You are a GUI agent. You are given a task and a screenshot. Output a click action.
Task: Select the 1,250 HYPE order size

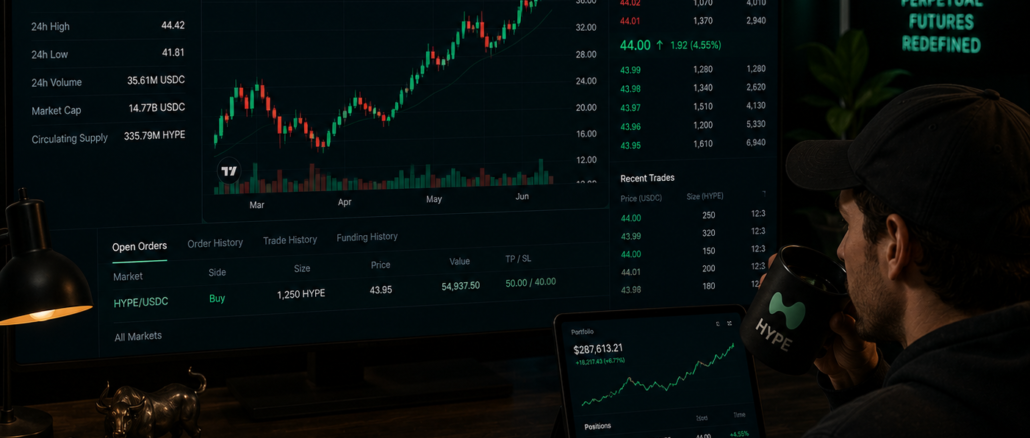(x=301, y=294)
